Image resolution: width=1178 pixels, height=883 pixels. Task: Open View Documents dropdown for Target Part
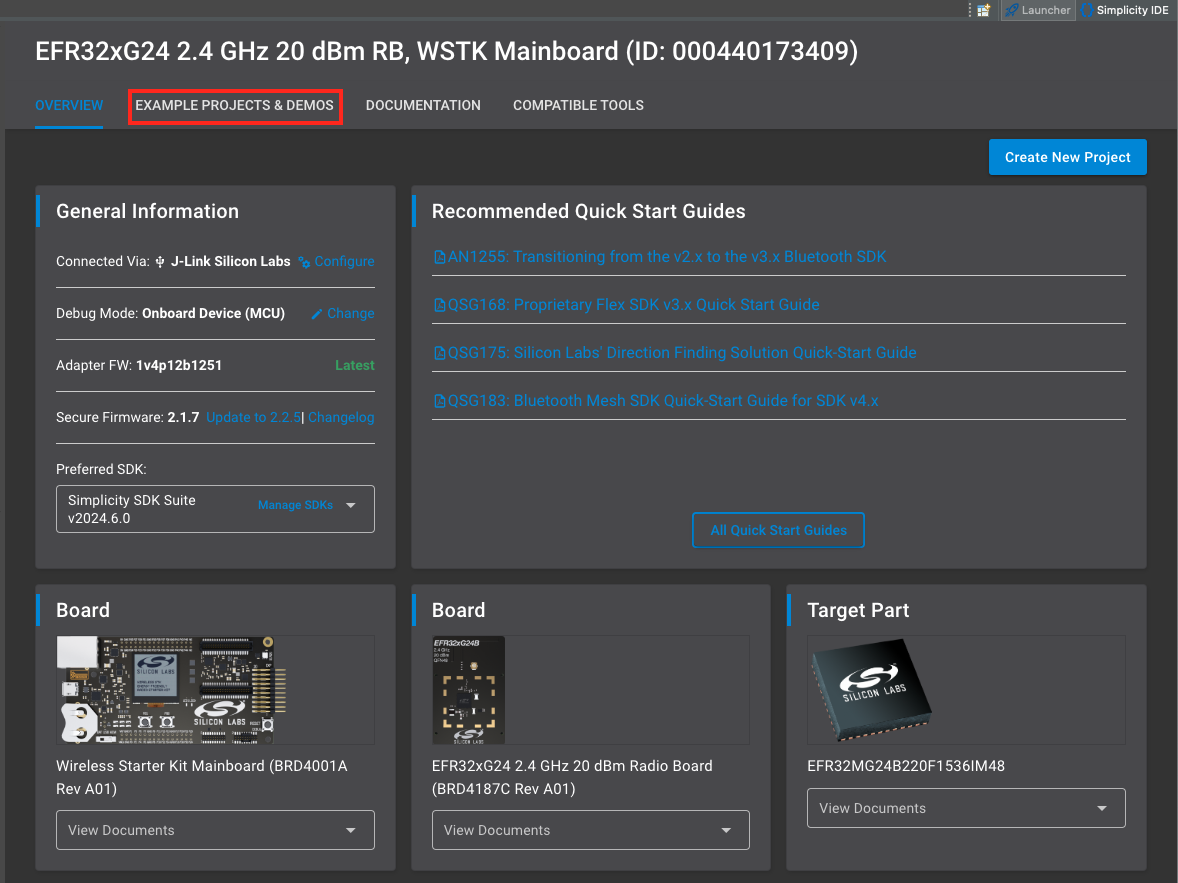click(965, 808)
